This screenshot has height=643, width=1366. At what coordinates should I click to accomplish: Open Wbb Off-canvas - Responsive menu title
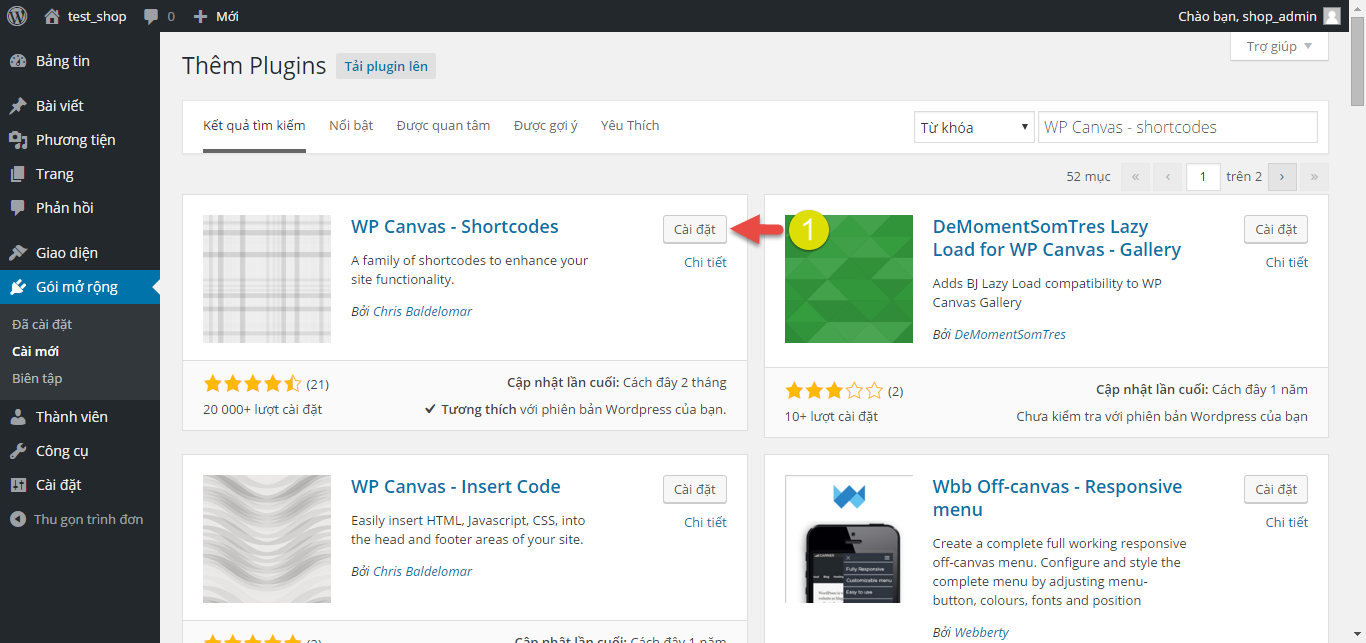point(1057,498)
